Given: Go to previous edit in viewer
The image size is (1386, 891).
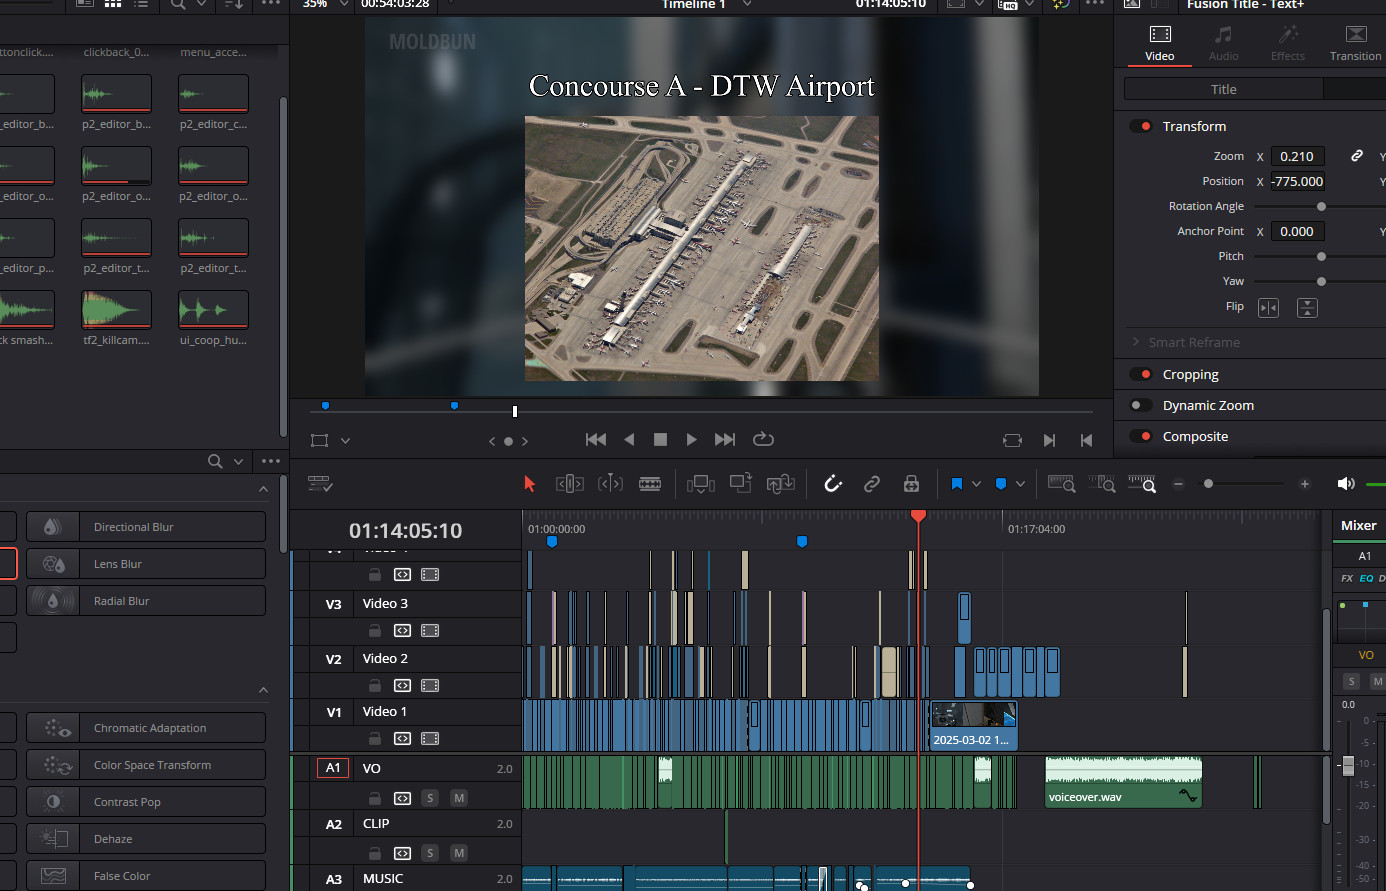Looking at the screenshot, I should click(1086, 440).
